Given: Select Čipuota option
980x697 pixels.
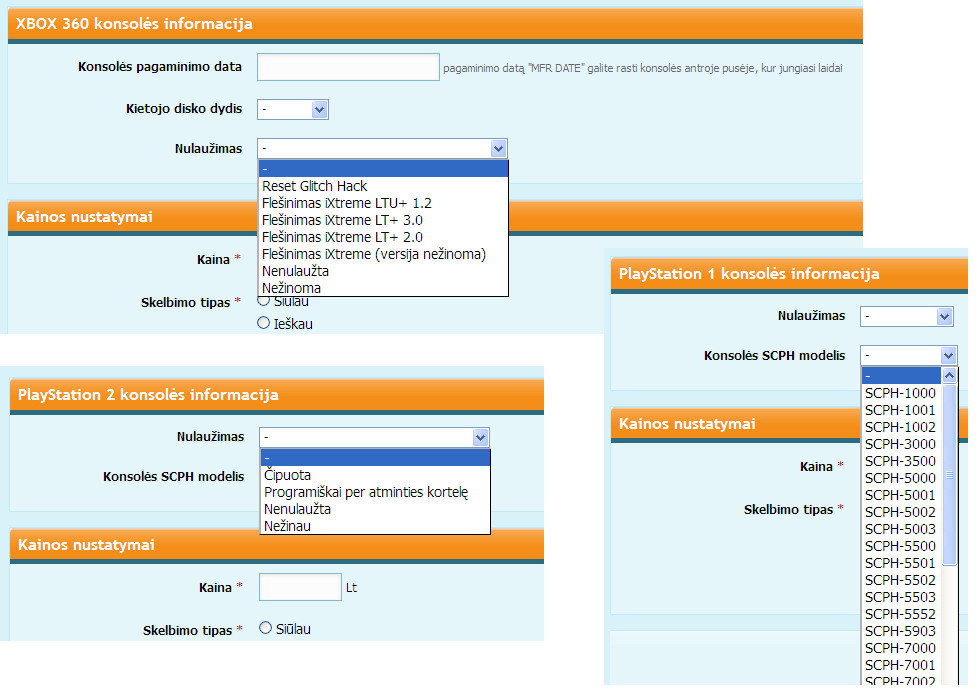Looking at the screenshot, I should point(375,475).
